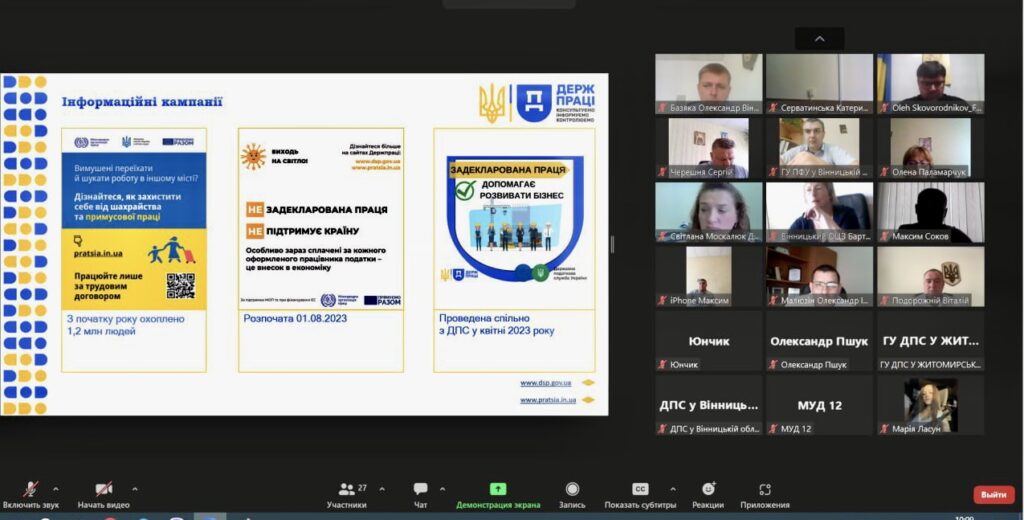Expand the arrow next to Участники
Viewport: 1024px width, 520px height.
[382, 490]
